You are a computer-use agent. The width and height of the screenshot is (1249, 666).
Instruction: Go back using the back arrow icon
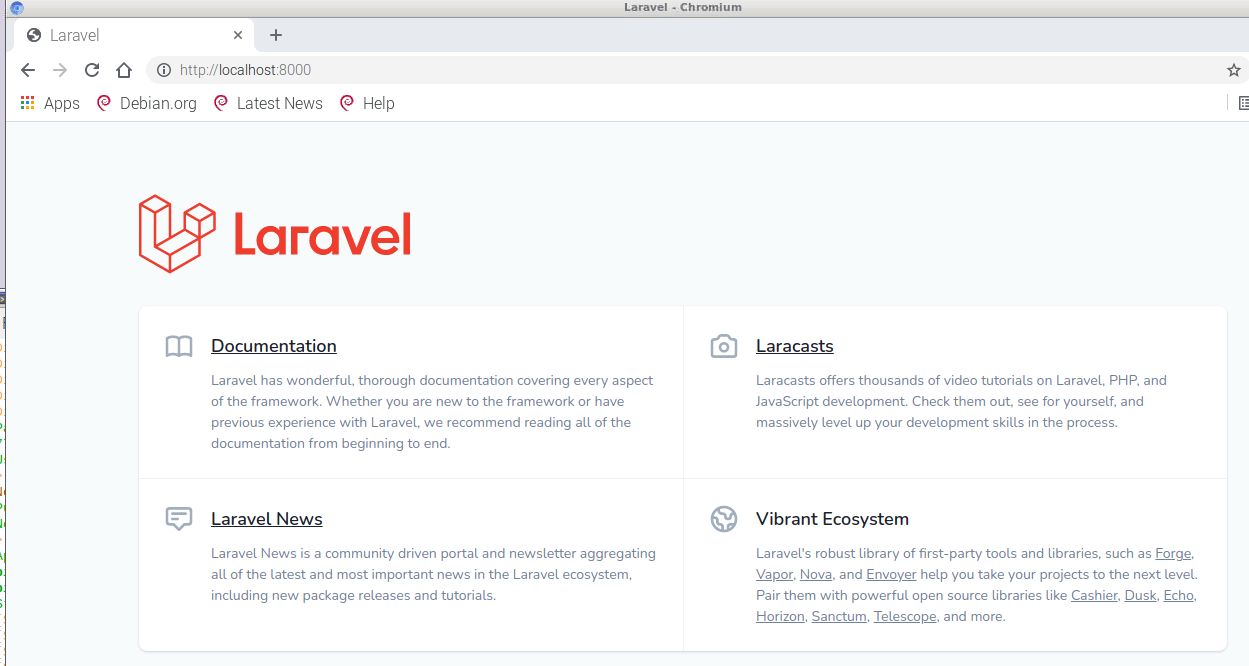pyautogui.click(x=27, y=70)
